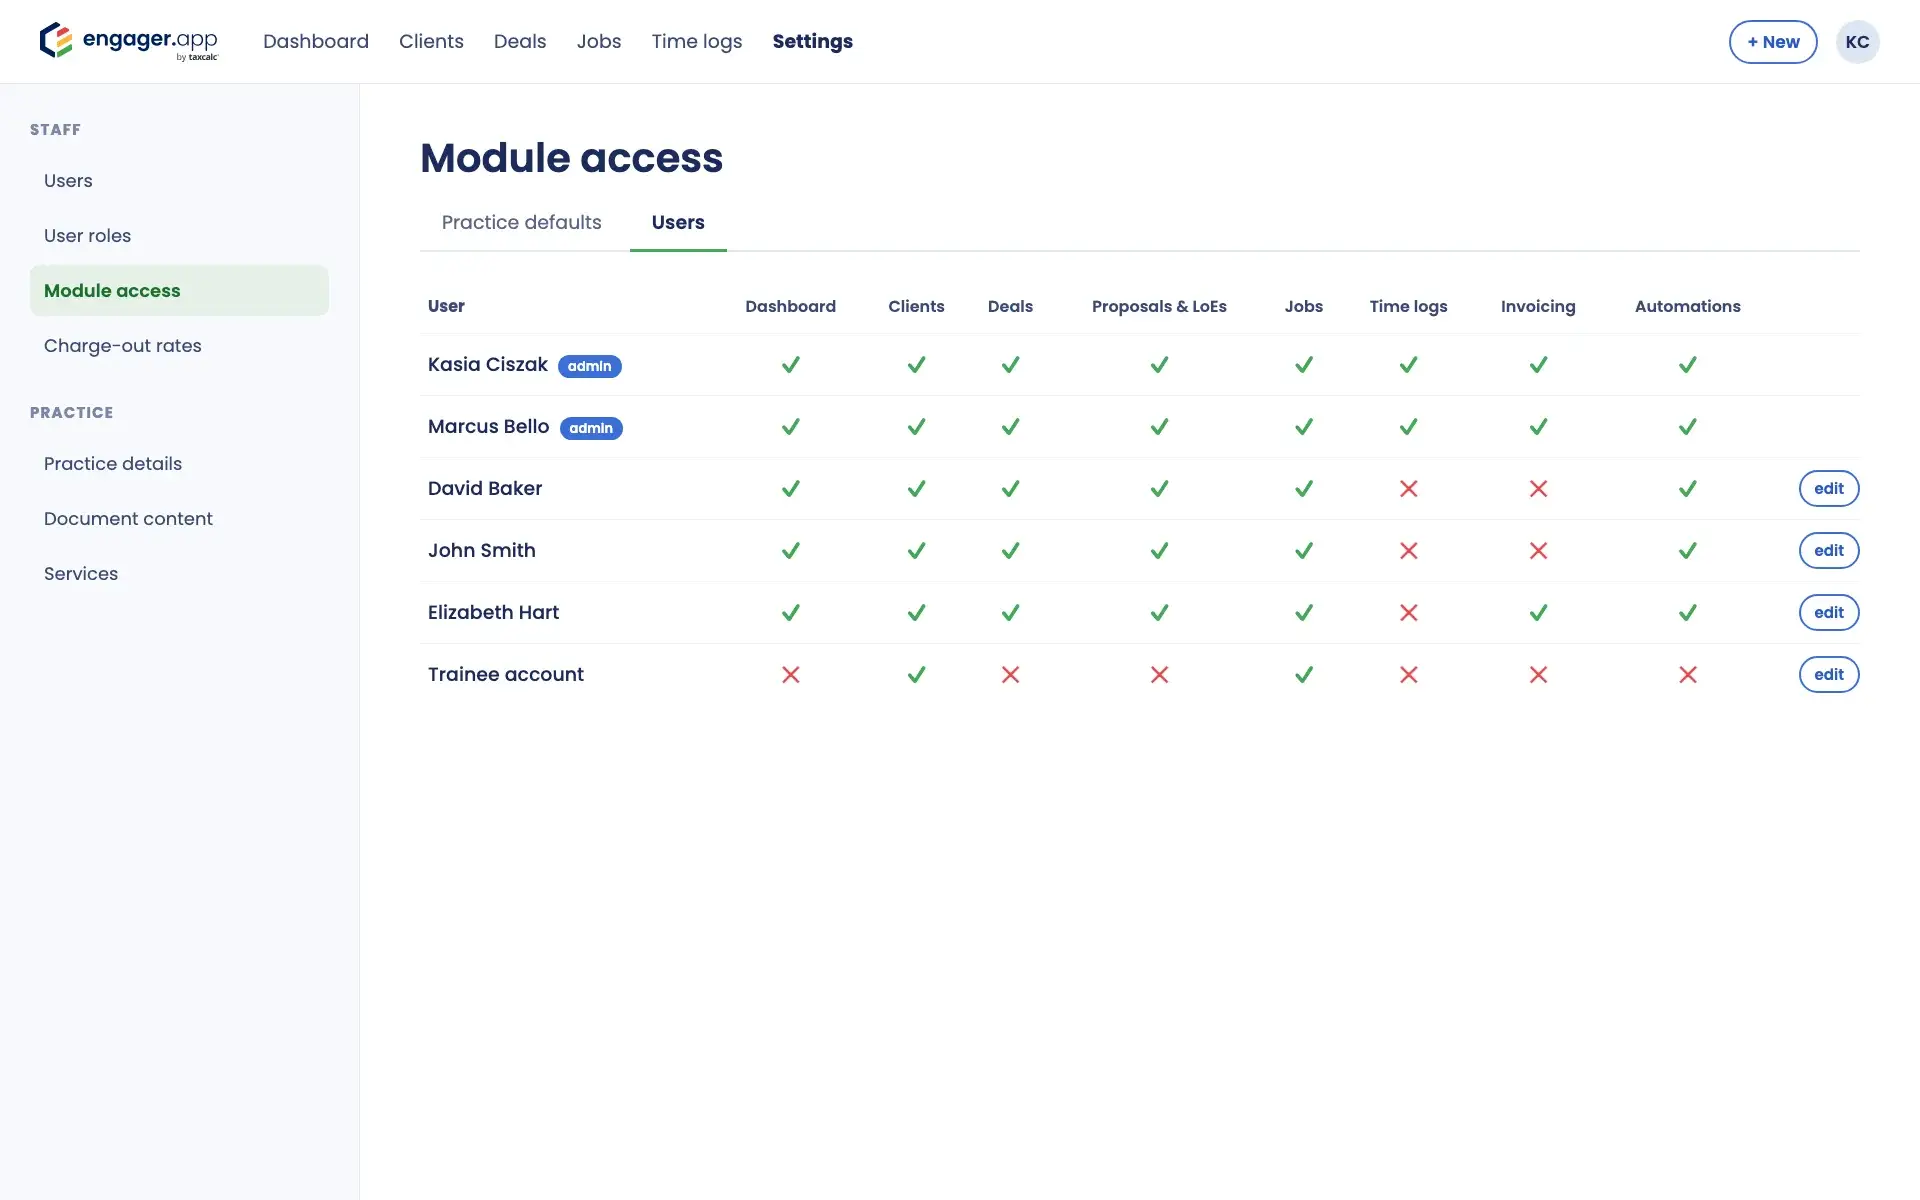This screenshot has height=1200, width=1920.
Task: Go to Clients in the top navigation
Action: tap(431, 41)
